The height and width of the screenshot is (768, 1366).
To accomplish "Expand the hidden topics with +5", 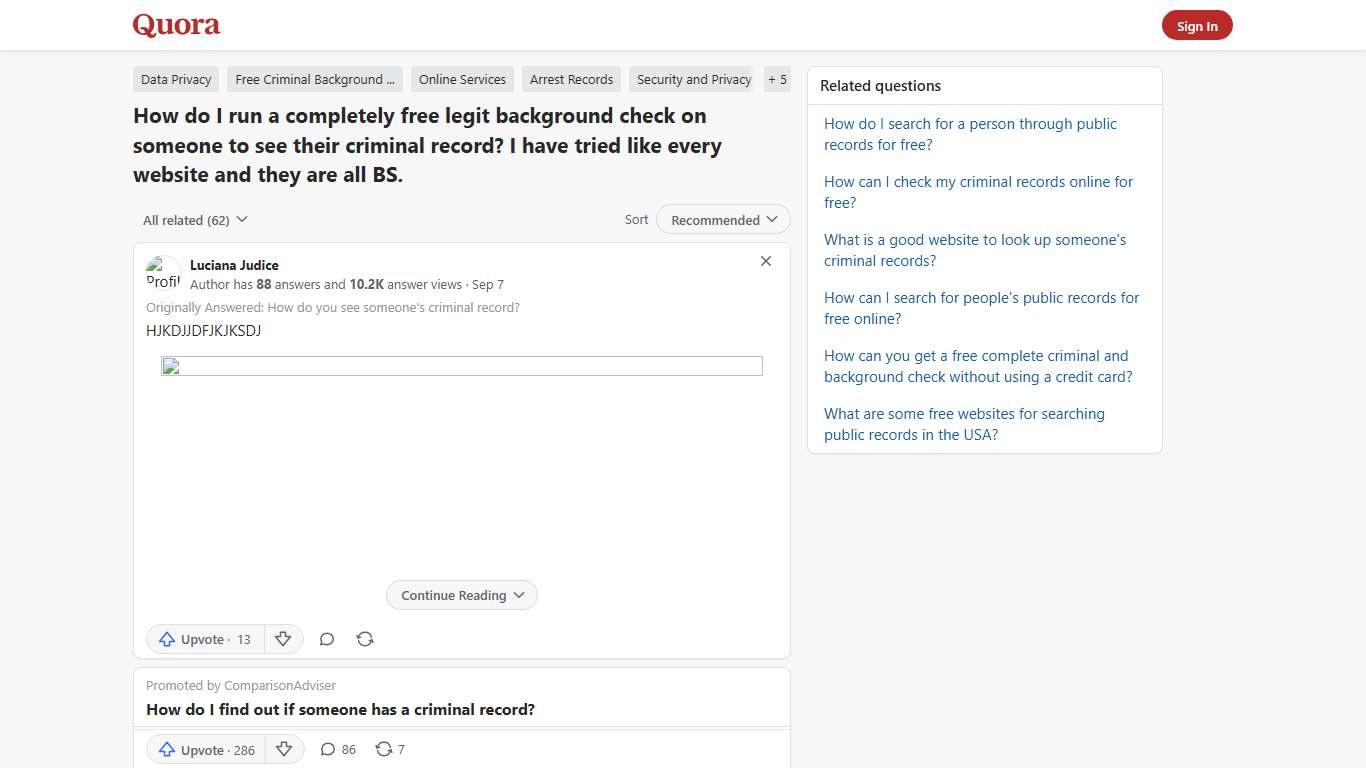I will click(x=777, y=79).
